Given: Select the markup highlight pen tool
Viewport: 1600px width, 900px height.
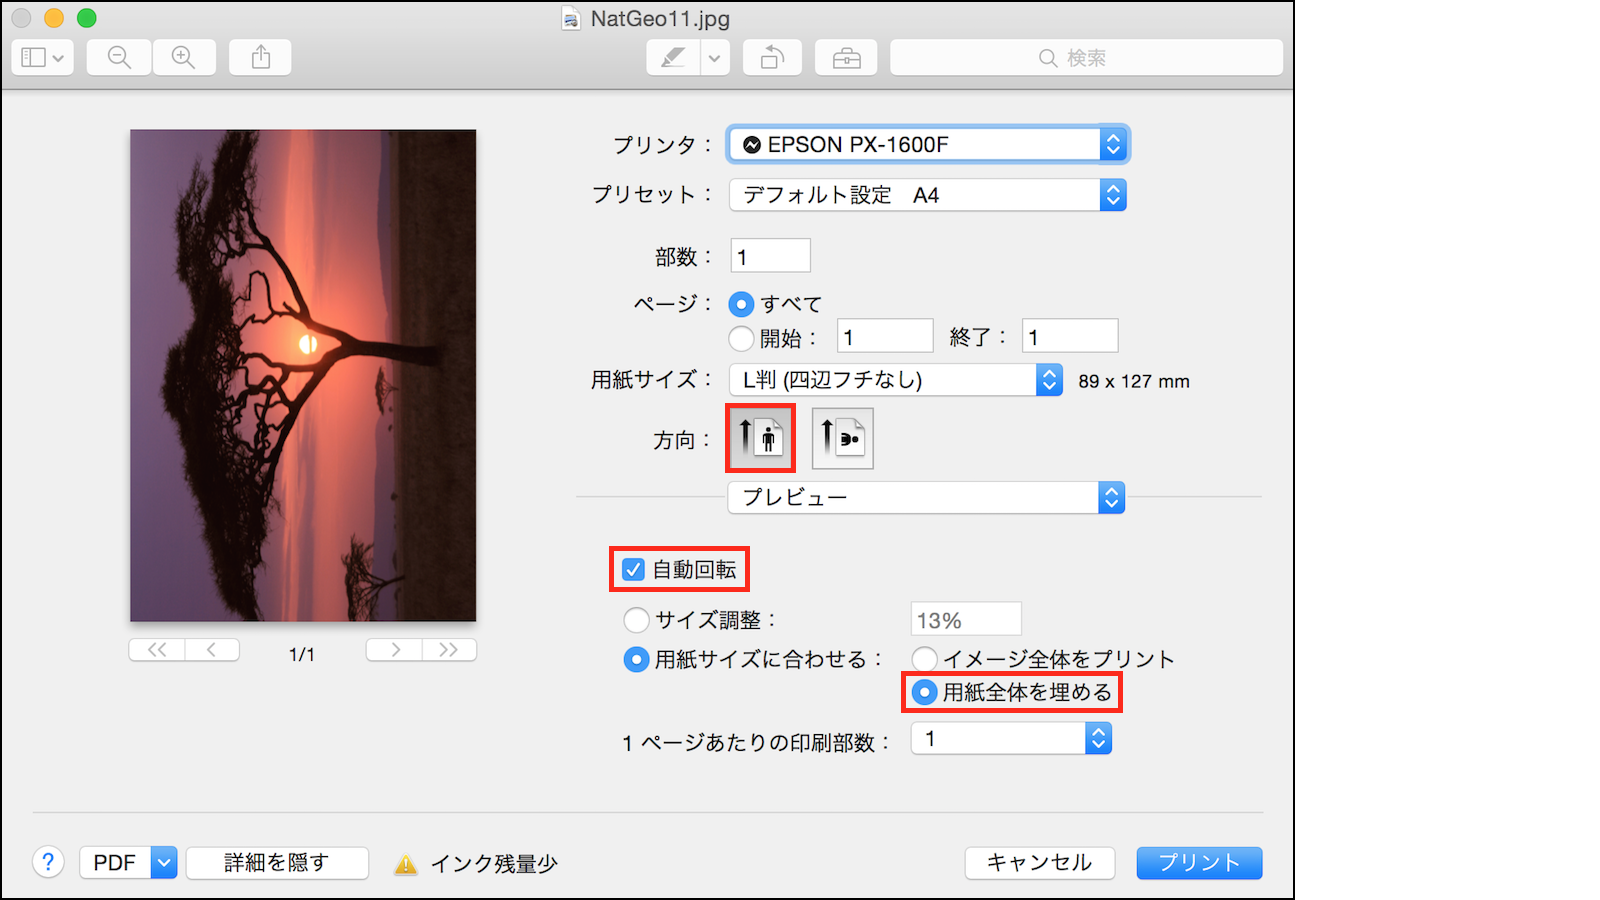Looking at the screenshot, I should (x=673, y=58).
